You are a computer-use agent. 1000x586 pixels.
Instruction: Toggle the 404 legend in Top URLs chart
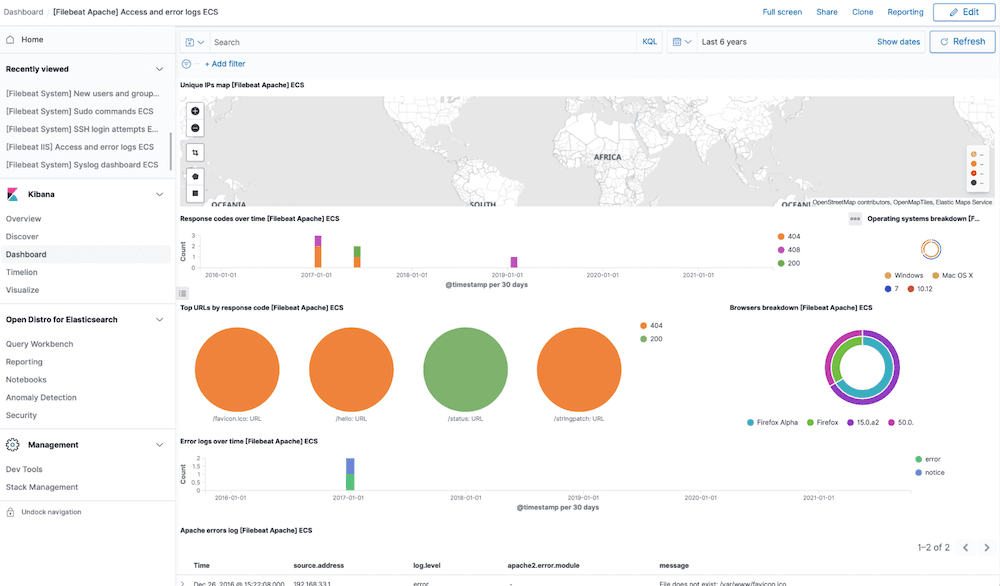point(652,324)
